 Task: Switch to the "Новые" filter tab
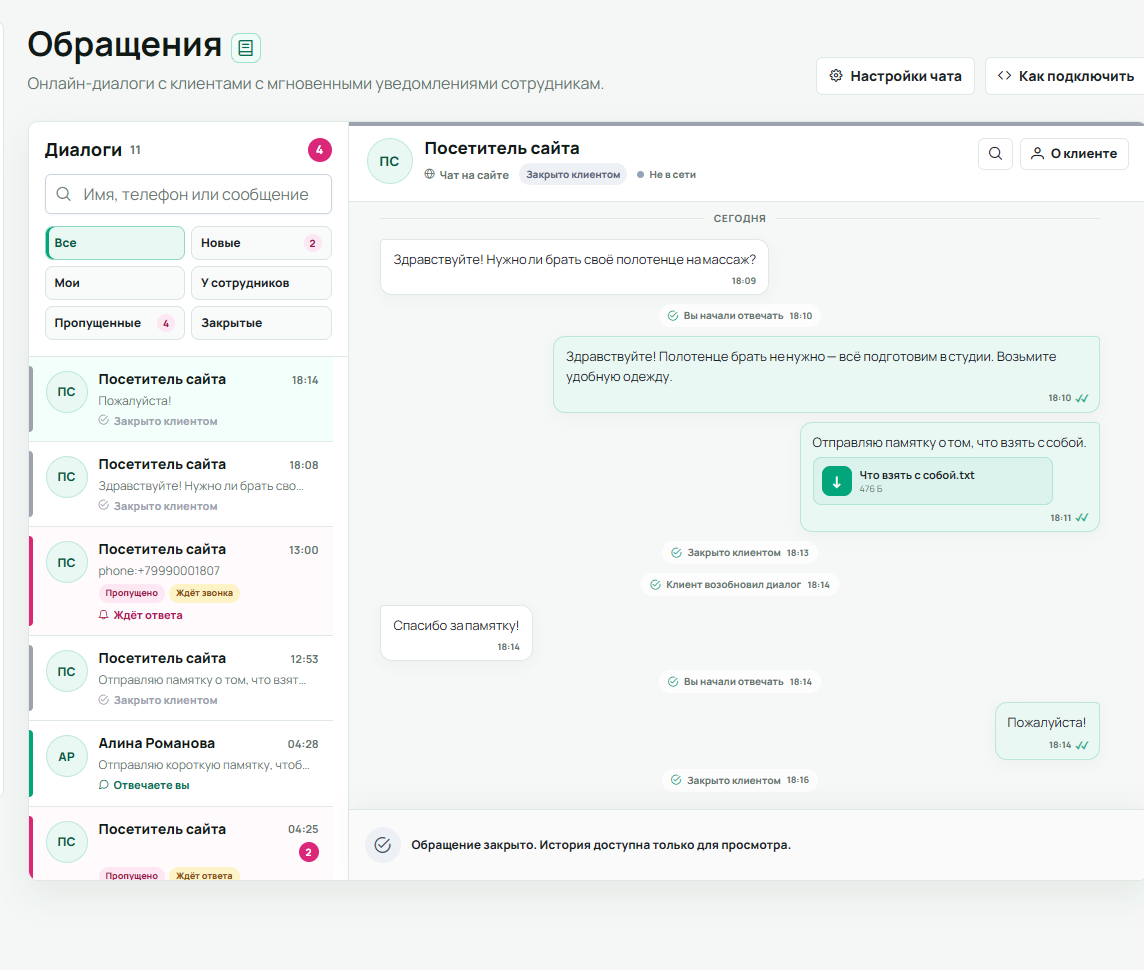tap(261, 243)
